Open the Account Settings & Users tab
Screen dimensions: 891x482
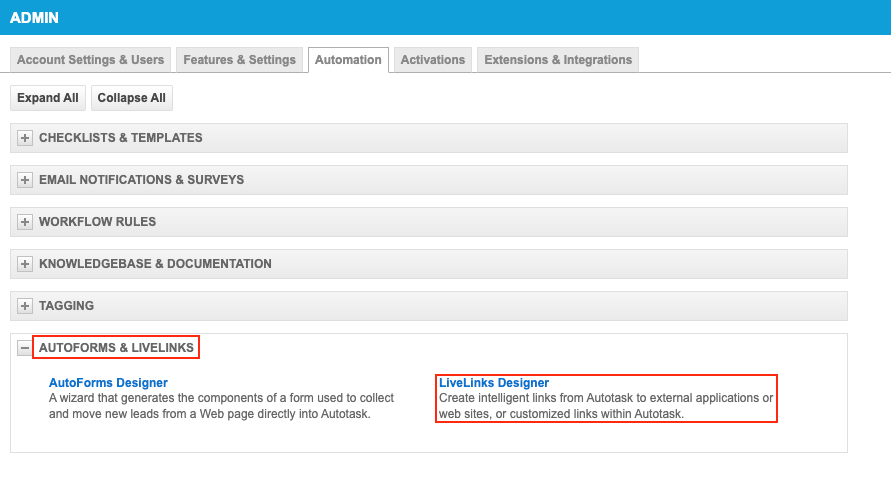tap(91, 60)
